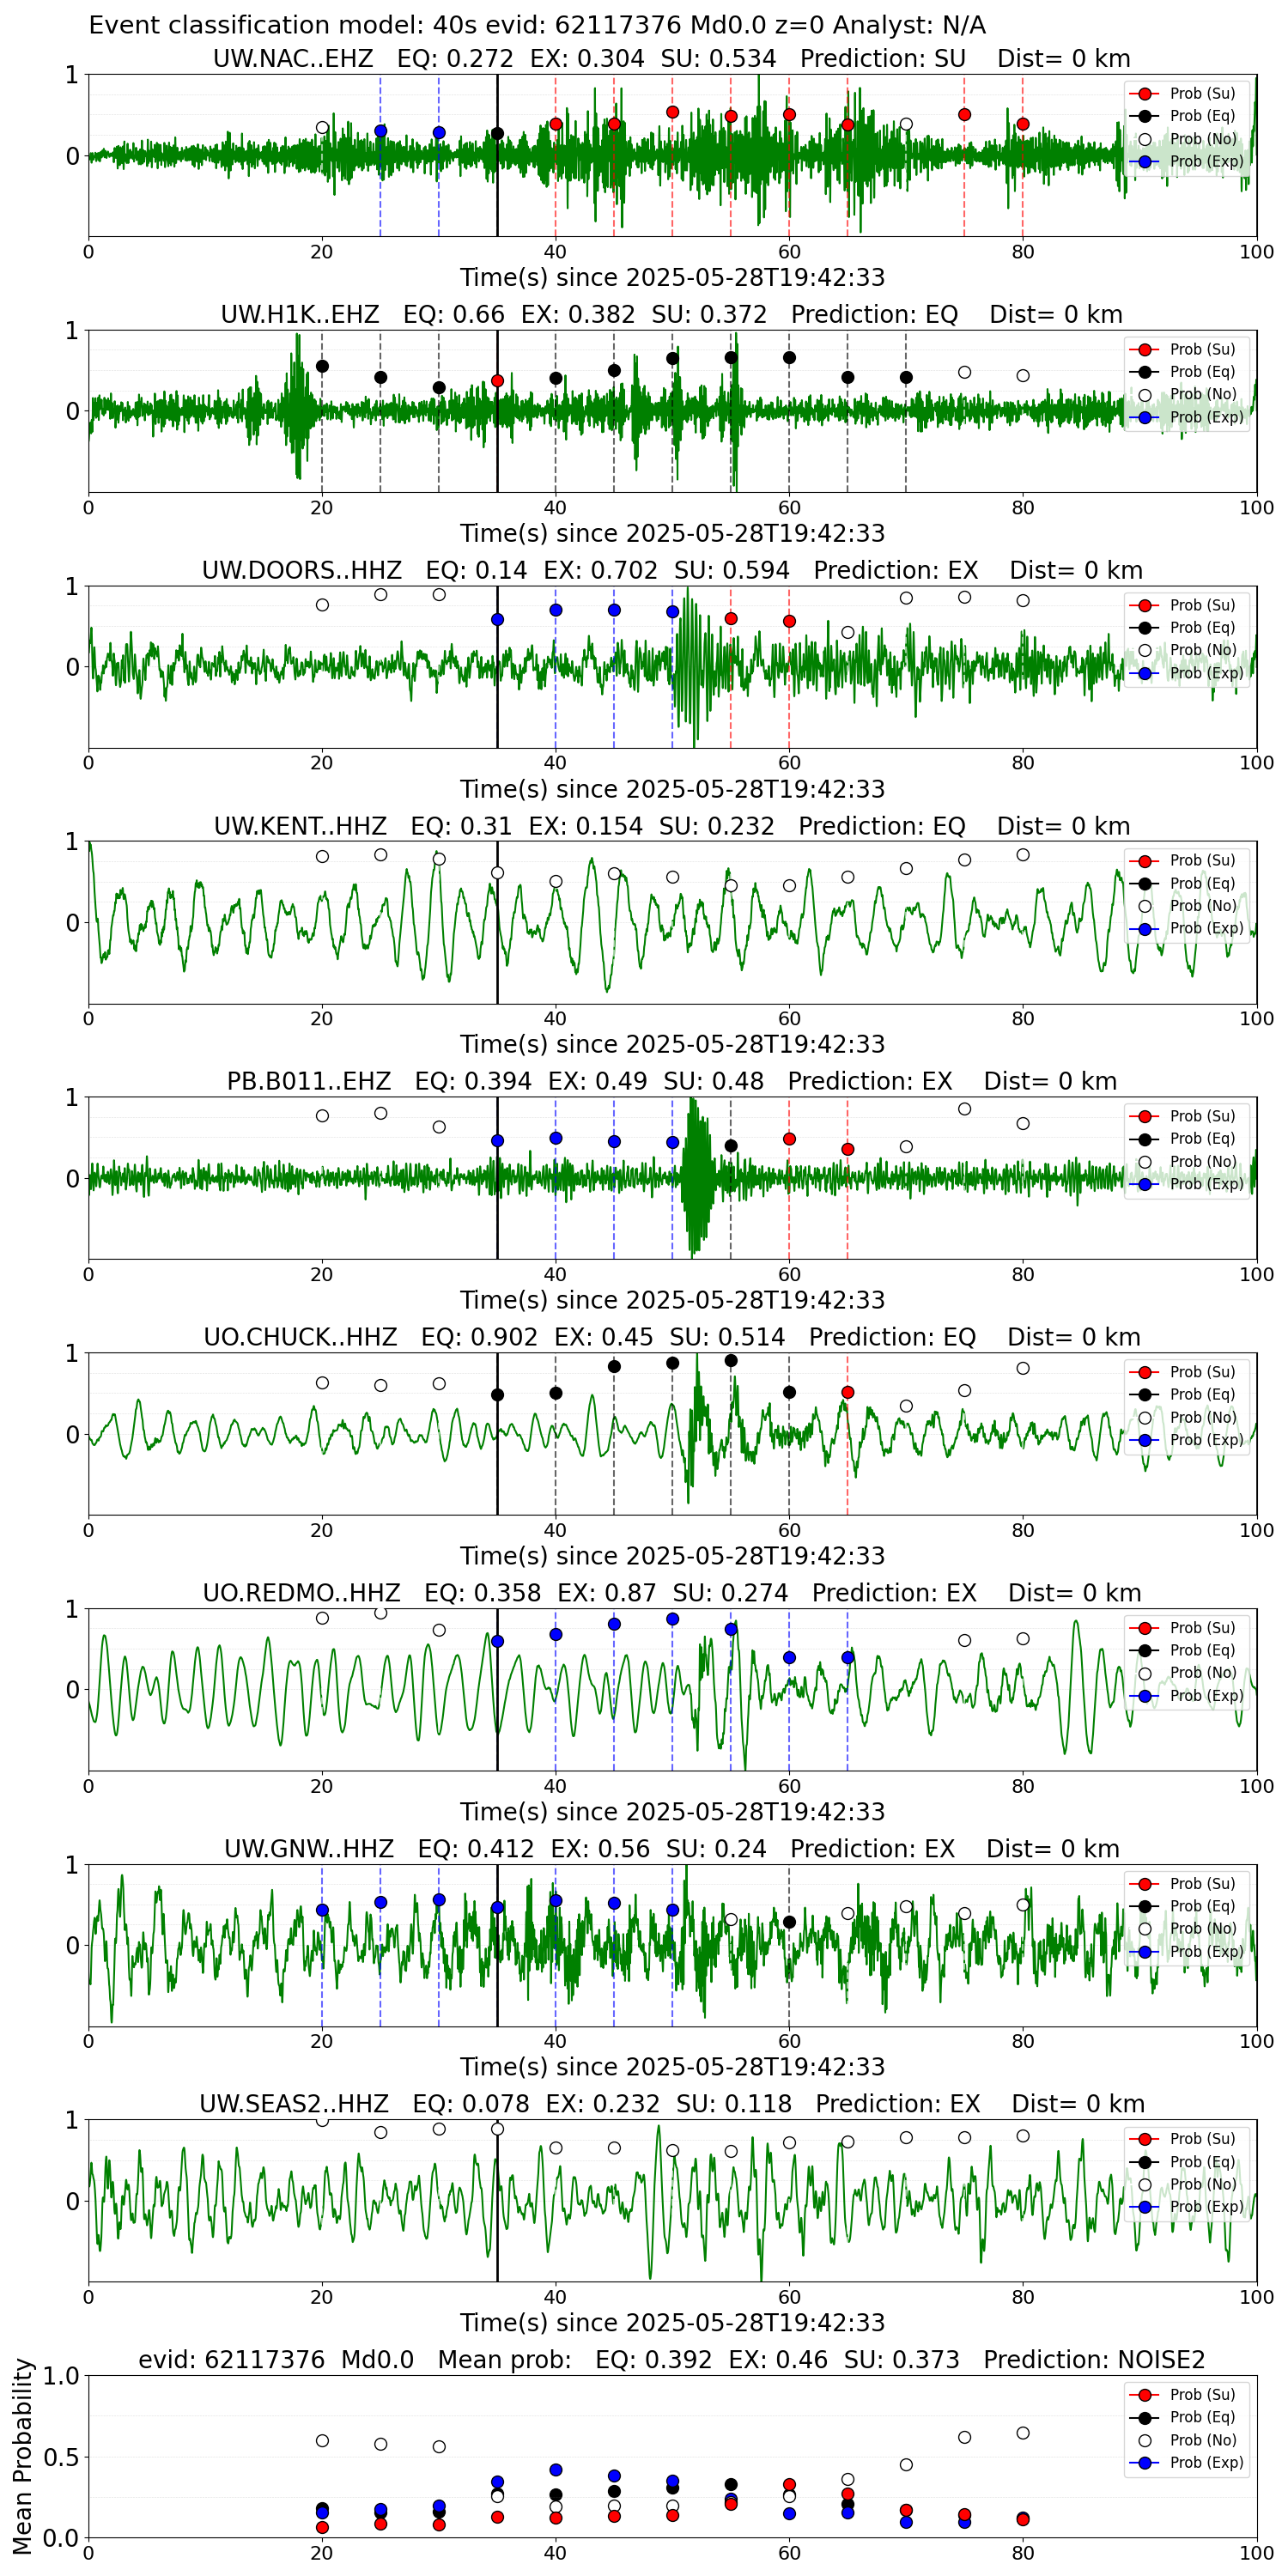Click the red Su marker at 55 s in UW.DOORS panel

(731, 619)
